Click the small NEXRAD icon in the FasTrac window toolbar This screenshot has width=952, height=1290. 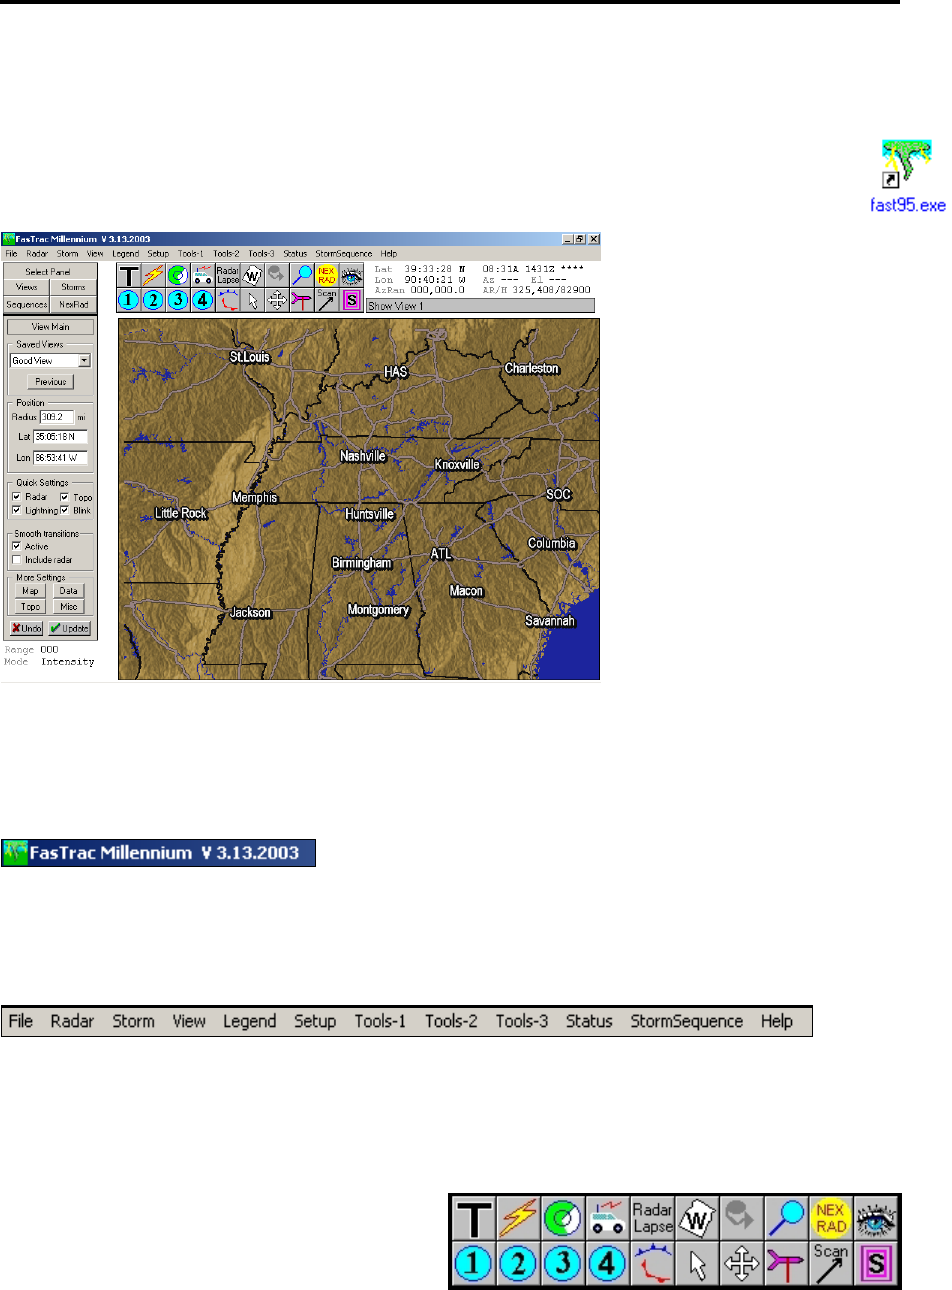(326, 276)
